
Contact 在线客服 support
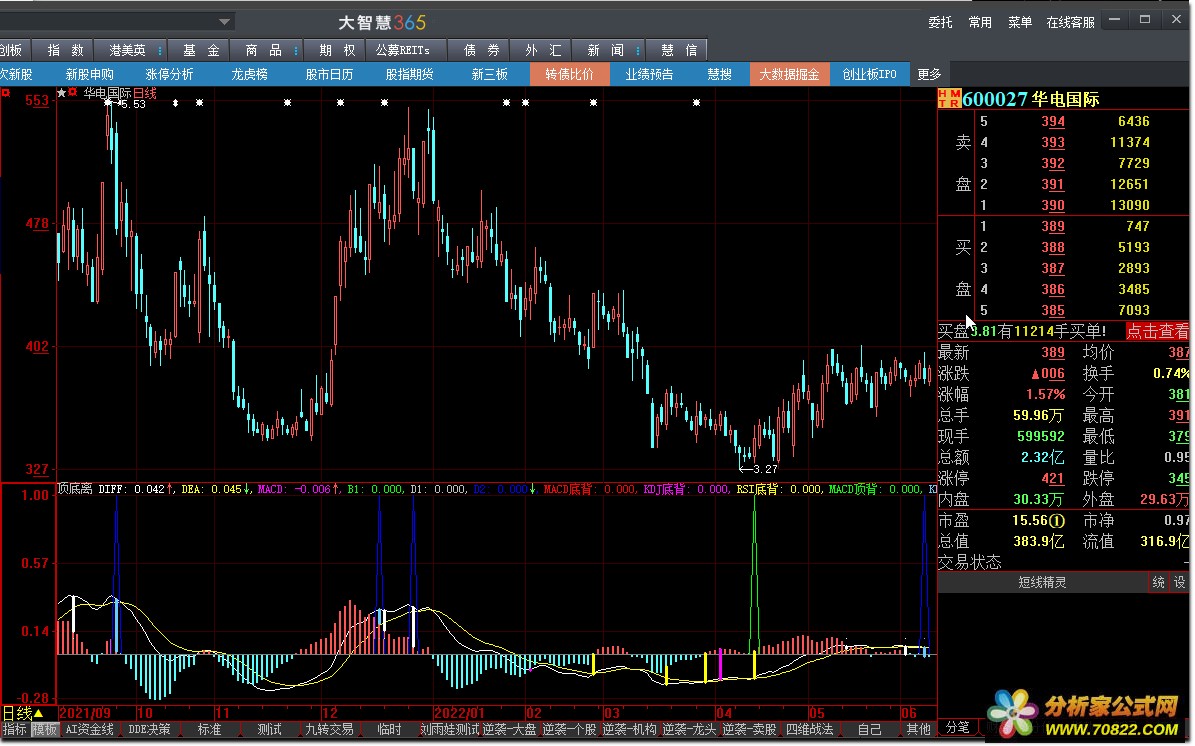click(x=1070, y=22)
